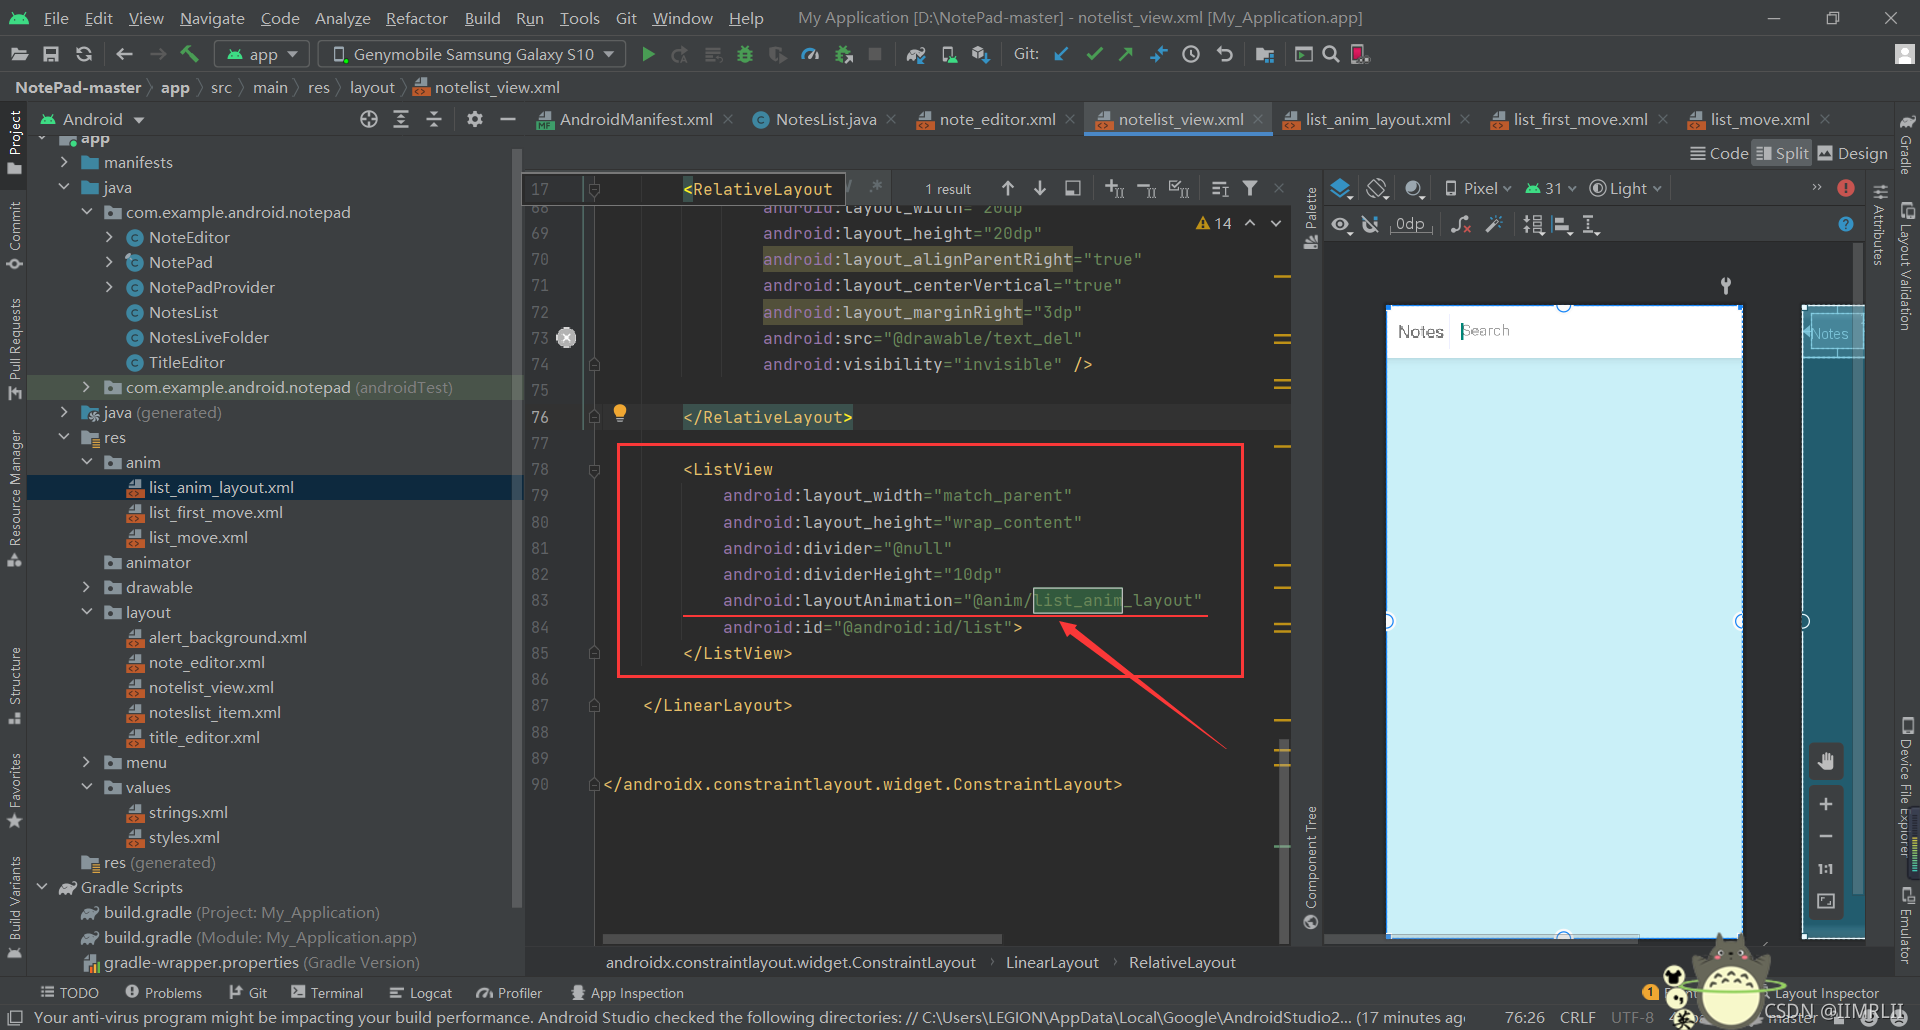Open device selector Genymobile Samsung Galaxy S10
1920x1030 pixels.
472,54
